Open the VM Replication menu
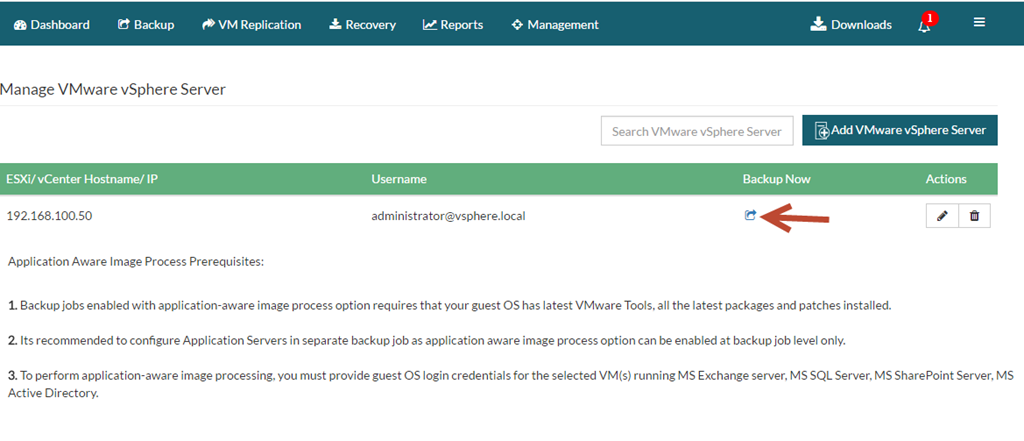The image size is (1024, 441). pos(251,25)
